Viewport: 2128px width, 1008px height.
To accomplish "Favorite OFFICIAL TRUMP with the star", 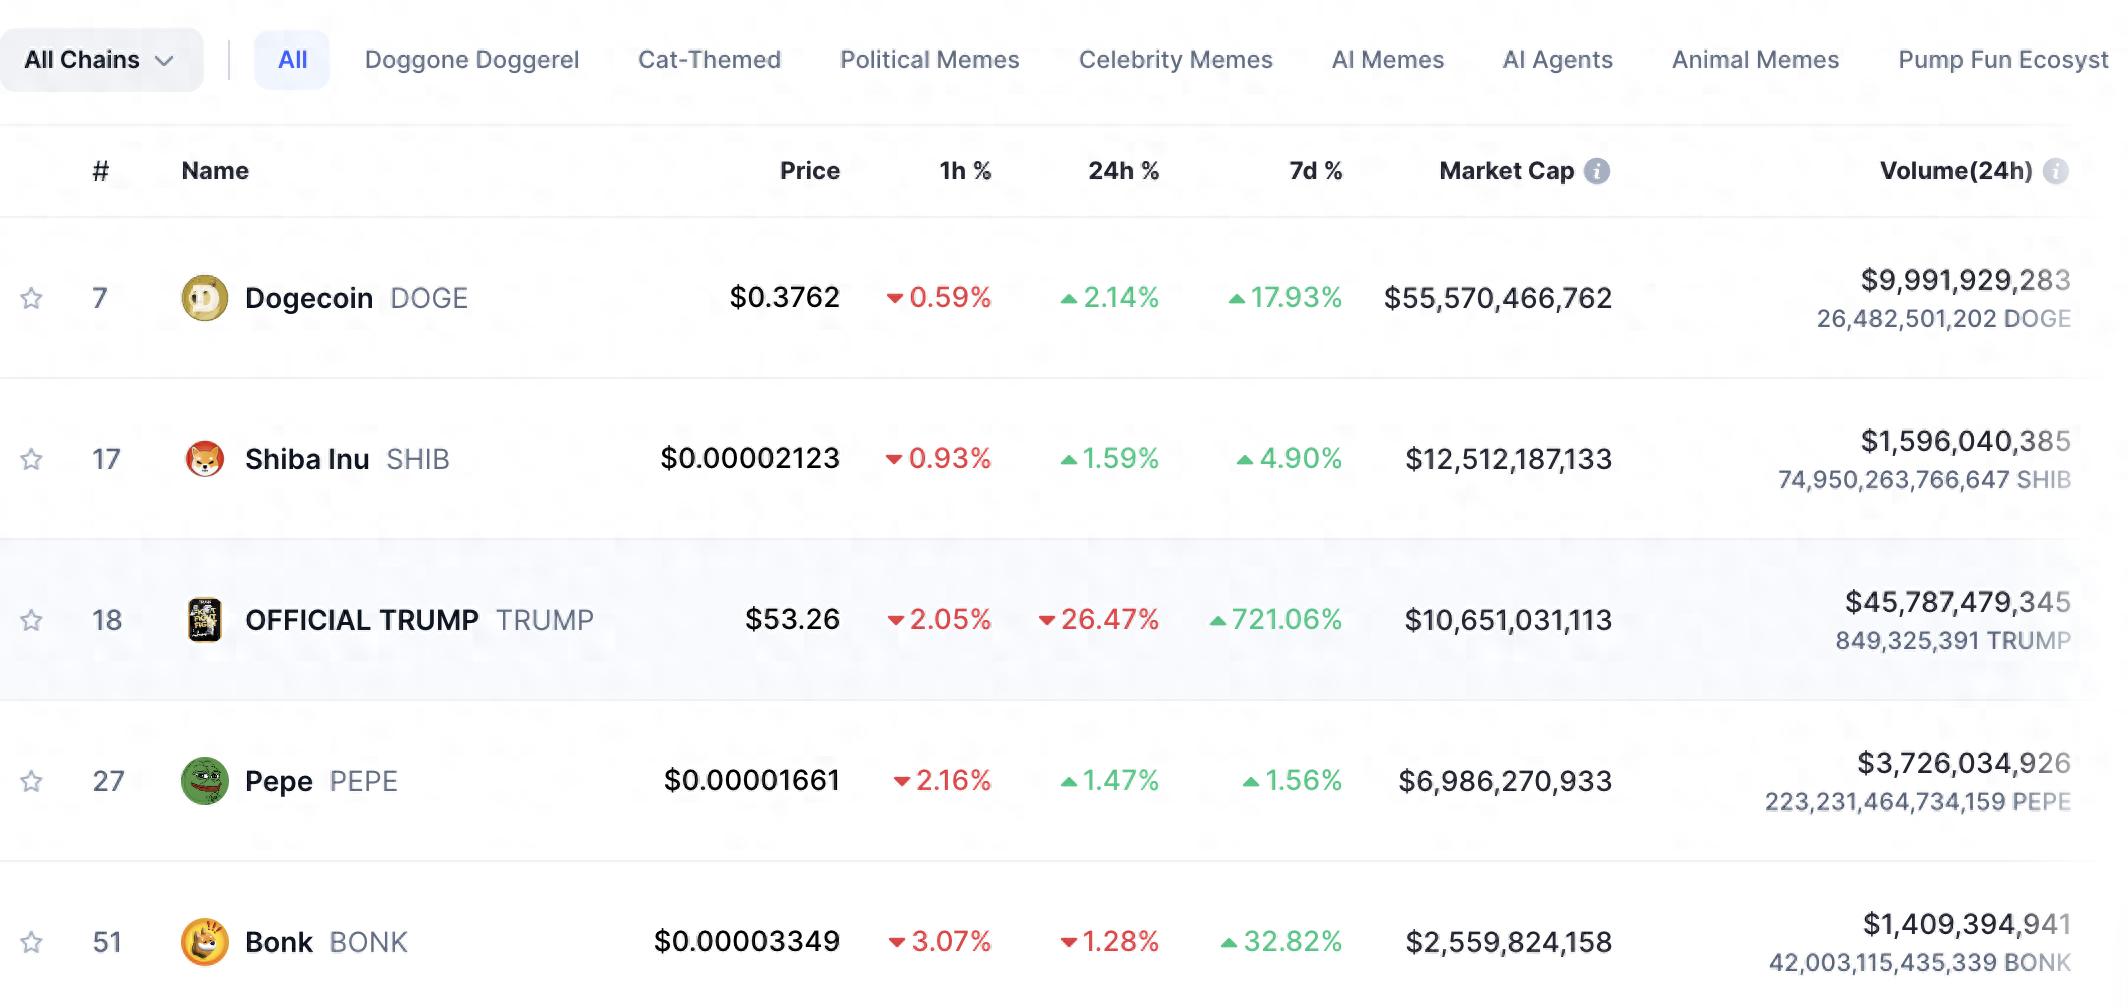I will click(x=32, y=620).
